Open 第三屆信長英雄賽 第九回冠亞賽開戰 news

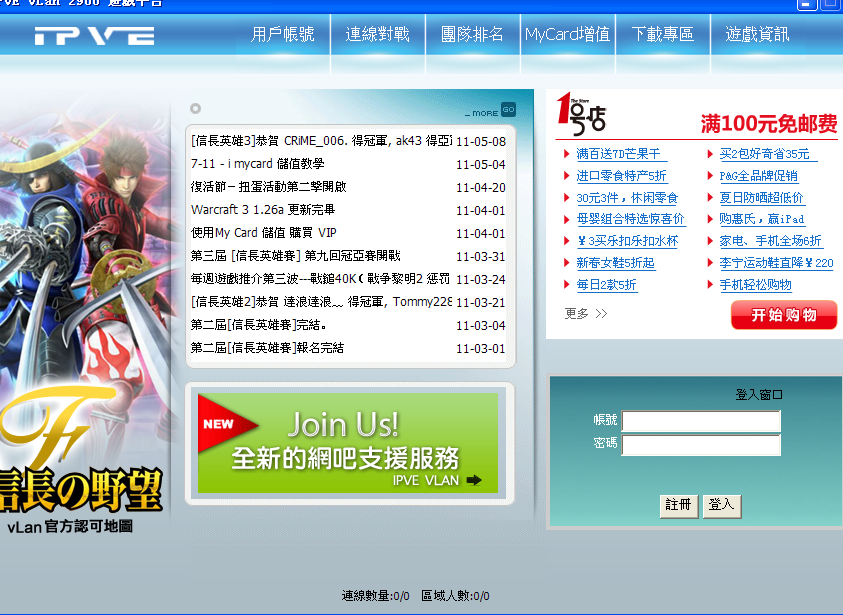coord(296,256)
